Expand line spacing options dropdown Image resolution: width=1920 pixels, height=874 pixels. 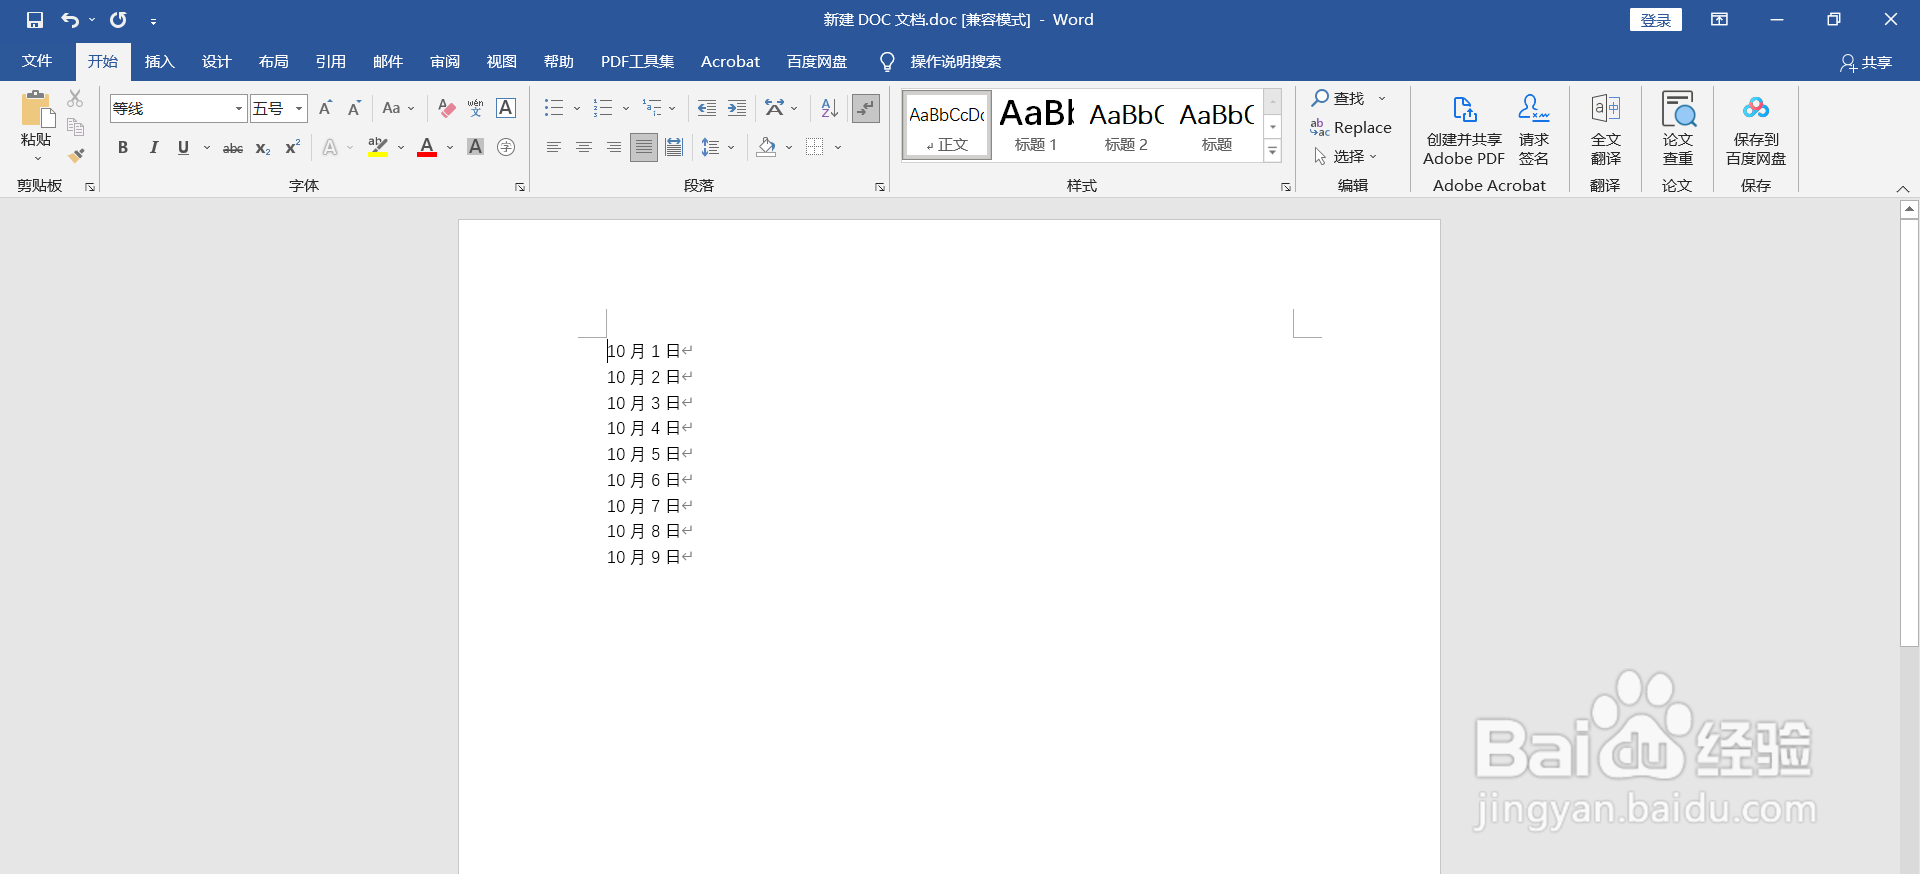point(731,148)
